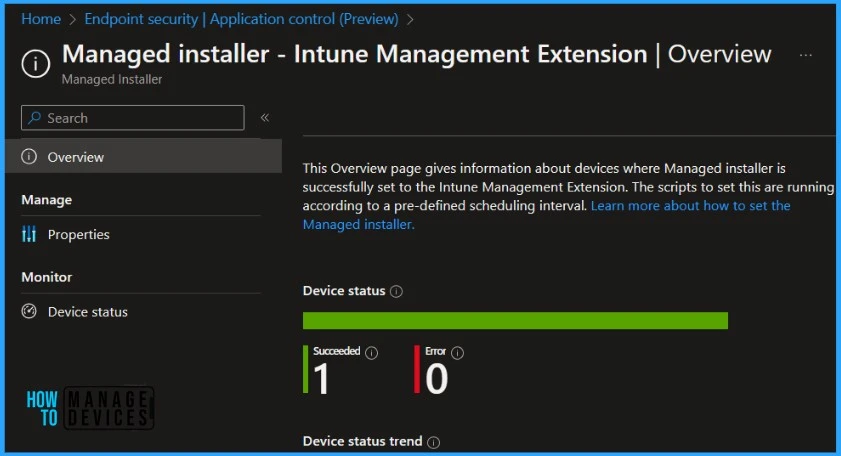
Task: Open the Home breadcrumb link
Action: (41, 19)
